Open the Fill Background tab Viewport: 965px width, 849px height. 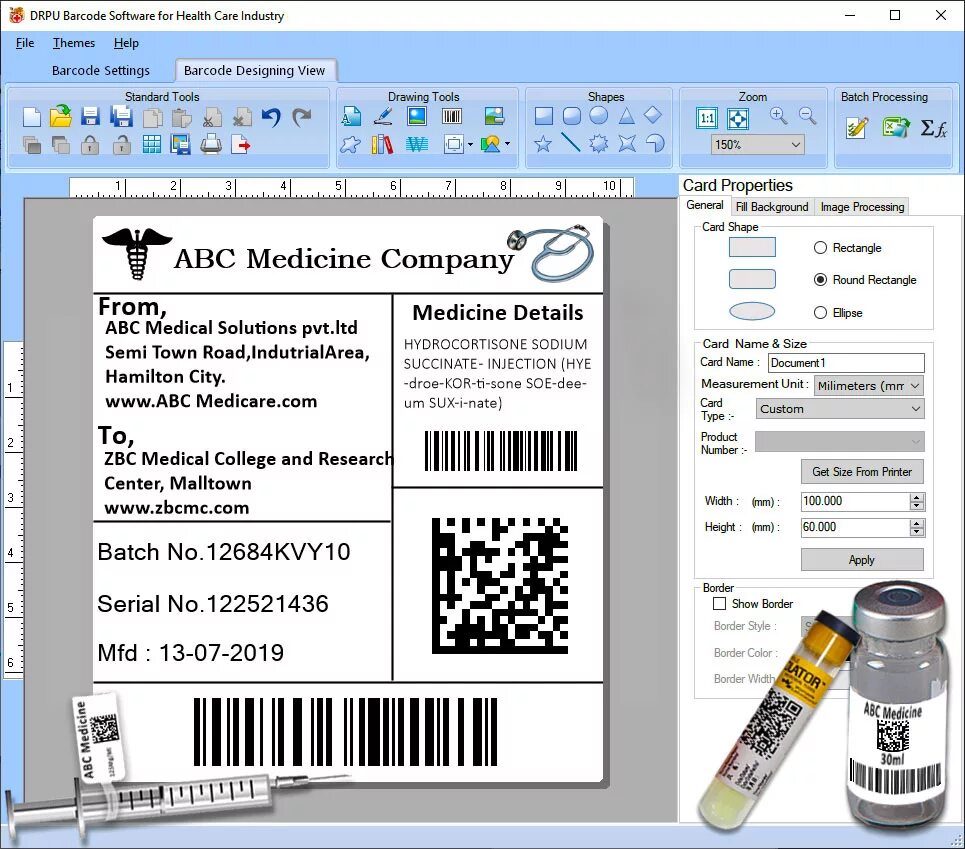tap(772, 207)
